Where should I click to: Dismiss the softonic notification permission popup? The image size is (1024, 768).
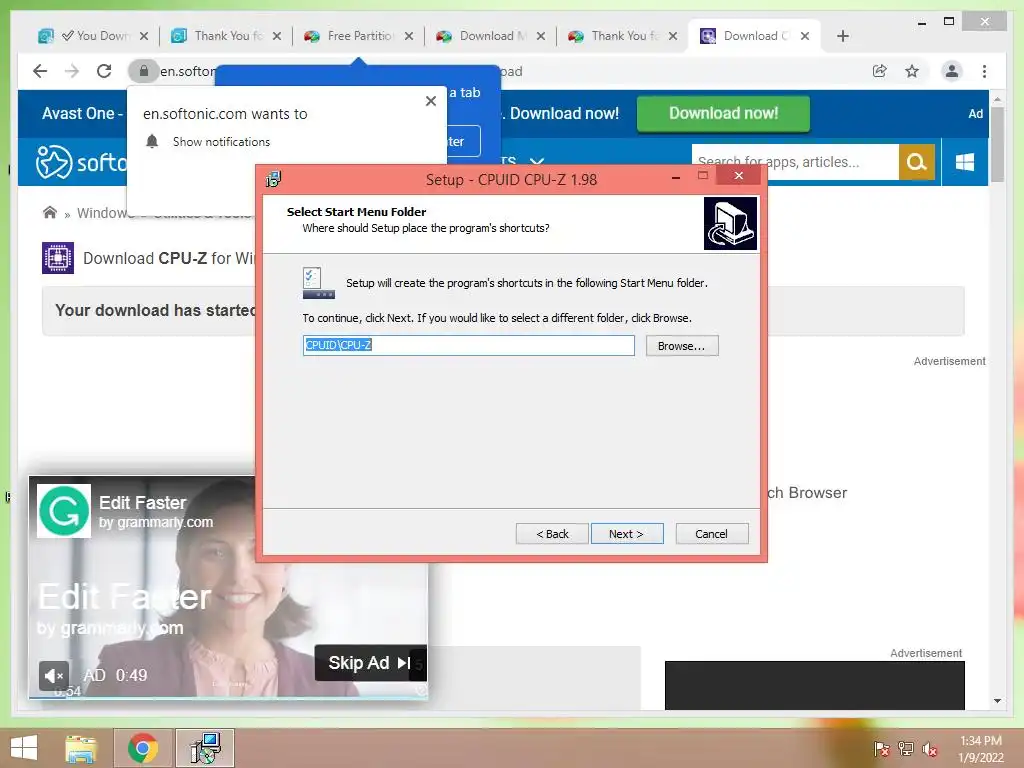[430, 101]
